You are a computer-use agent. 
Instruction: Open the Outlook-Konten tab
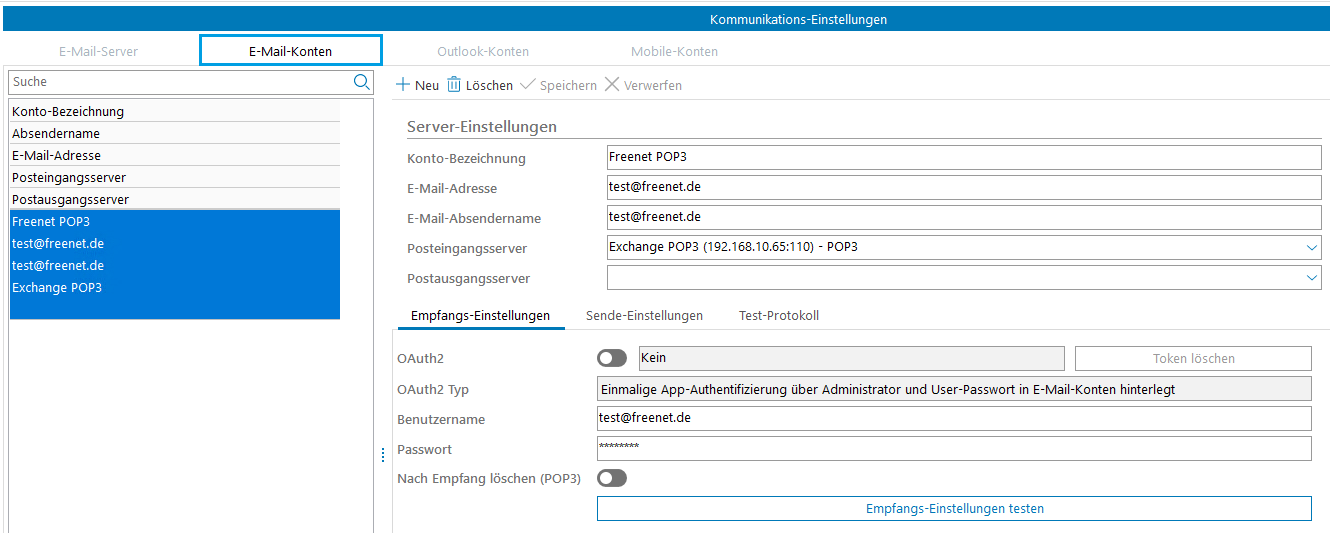click(483, 51)
